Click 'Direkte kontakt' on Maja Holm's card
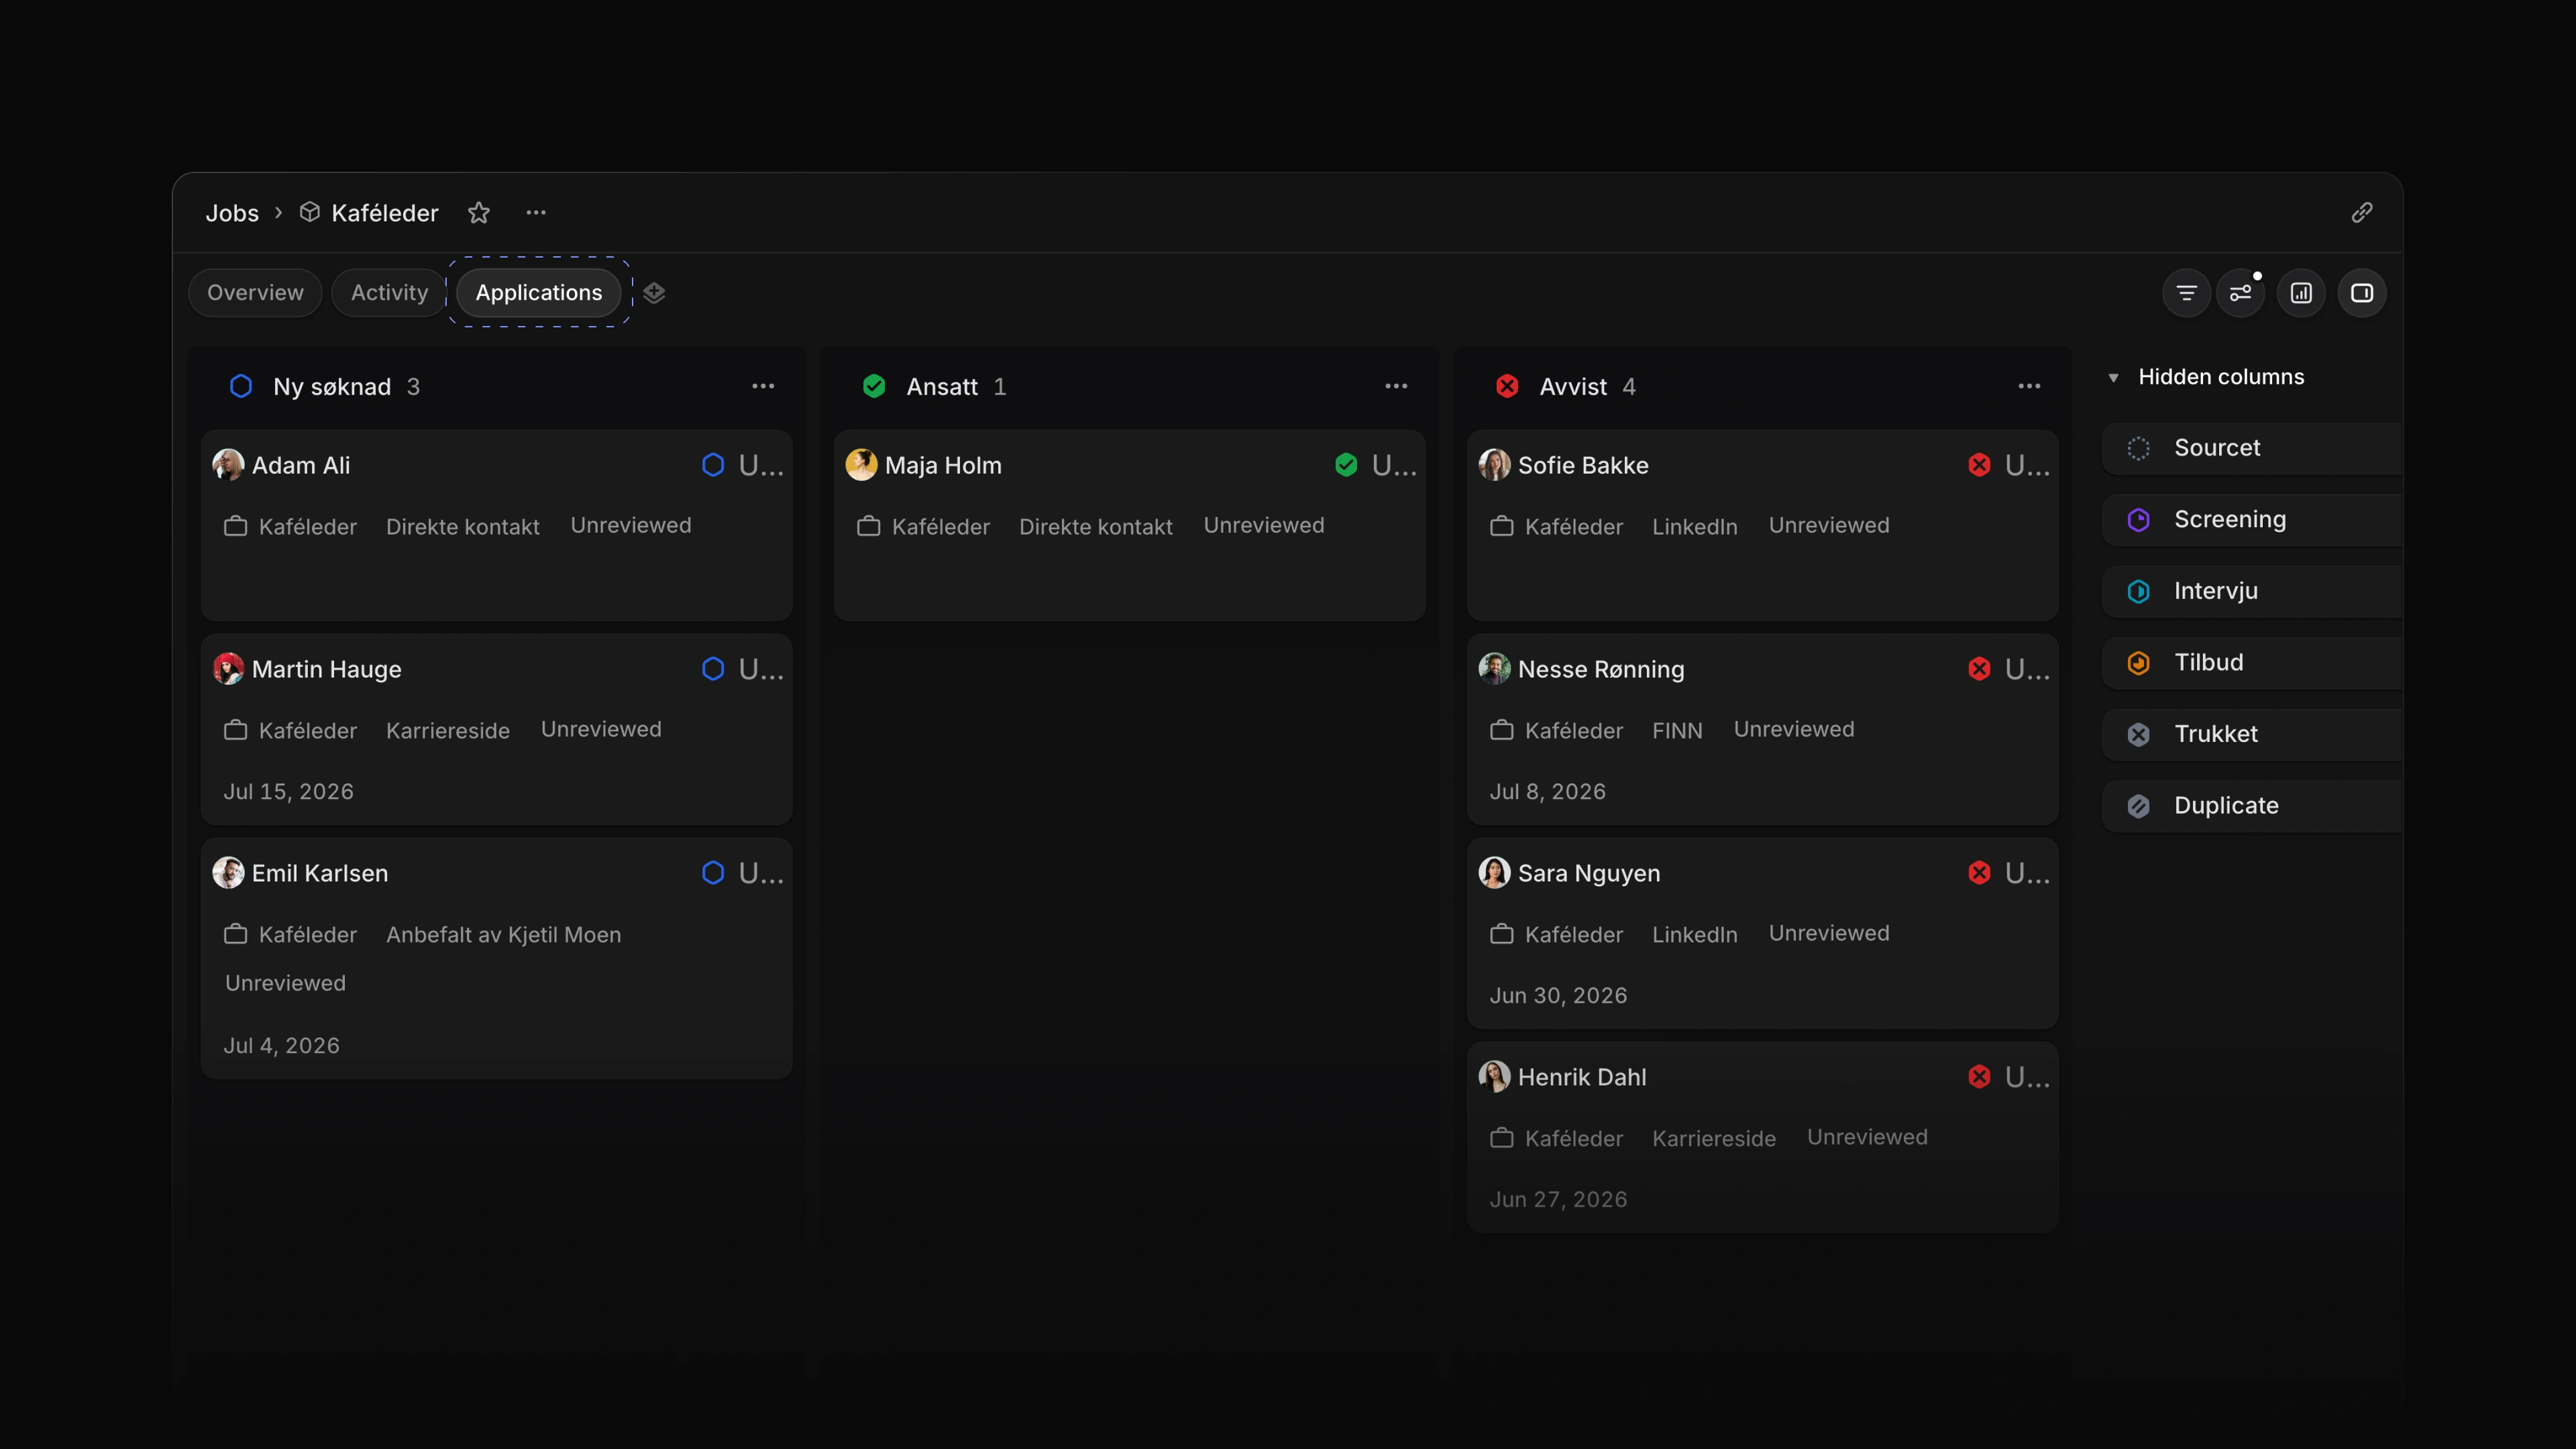Screen dimensions: 2576x1449 point(1096,527)
